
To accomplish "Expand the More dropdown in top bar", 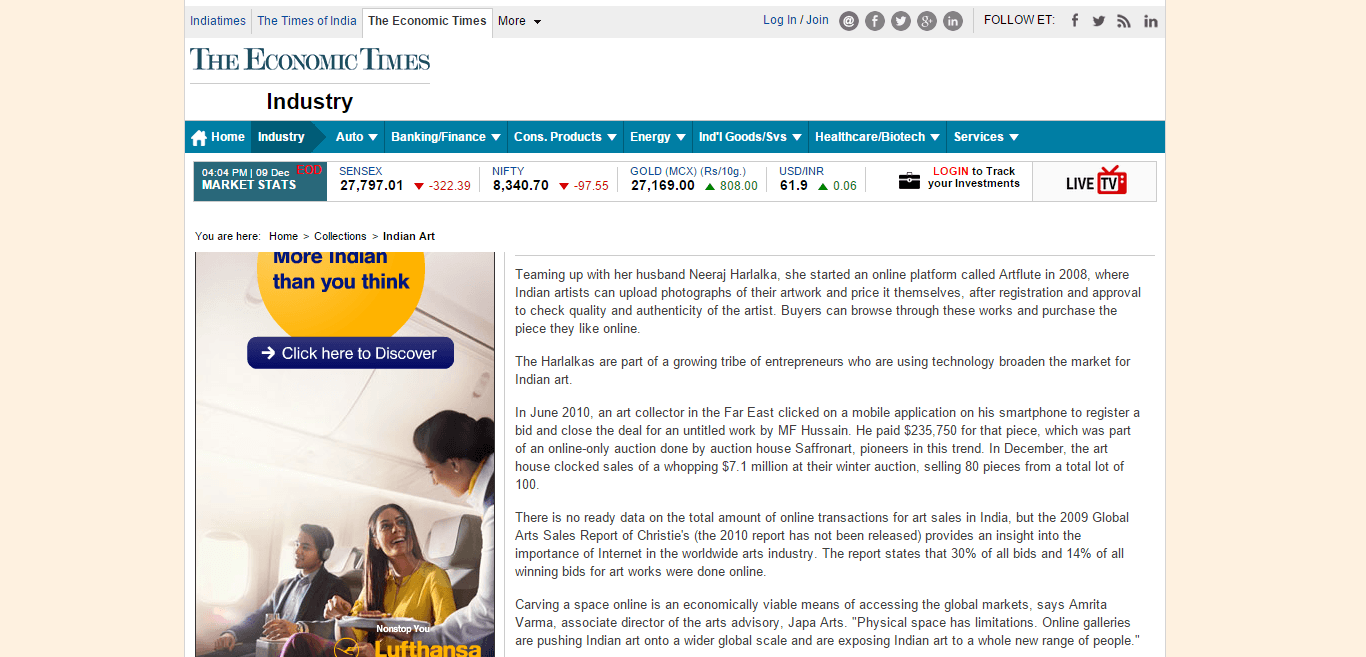I will [519, 21].
